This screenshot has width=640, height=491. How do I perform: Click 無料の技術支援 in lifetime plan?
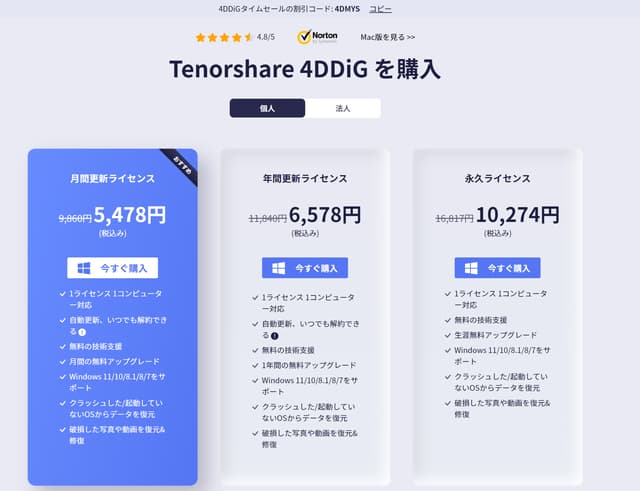(481, 320)
